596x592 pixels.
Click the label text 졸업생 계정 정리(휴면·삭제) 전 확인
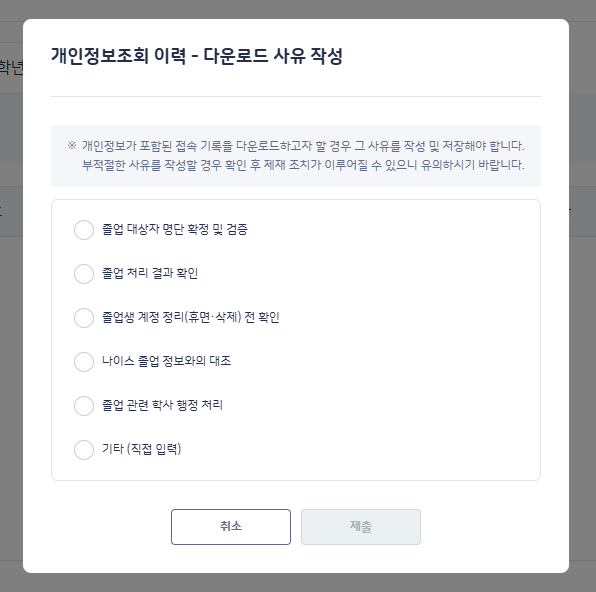coord(191,317)
